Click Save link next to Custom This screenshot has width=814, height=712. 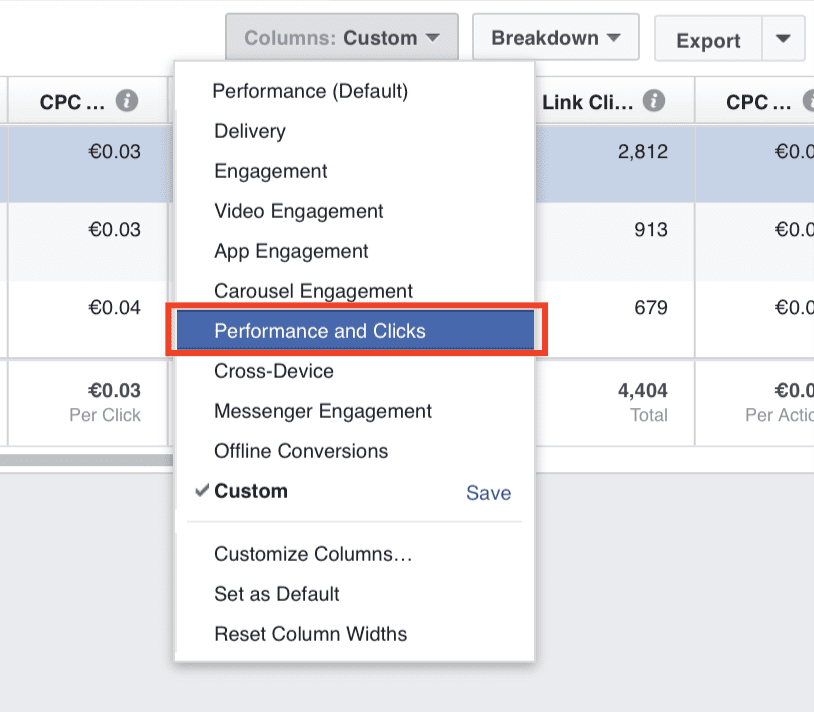[x=488, y=492]
